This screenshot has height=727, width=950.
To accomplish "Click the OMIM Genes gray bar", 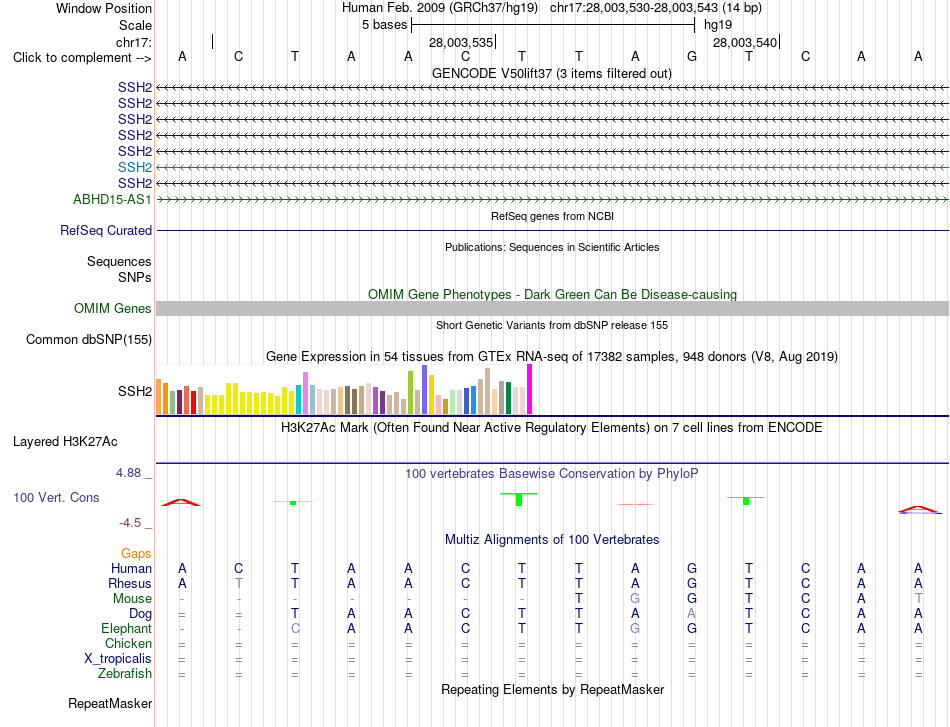I will (552, 308).
